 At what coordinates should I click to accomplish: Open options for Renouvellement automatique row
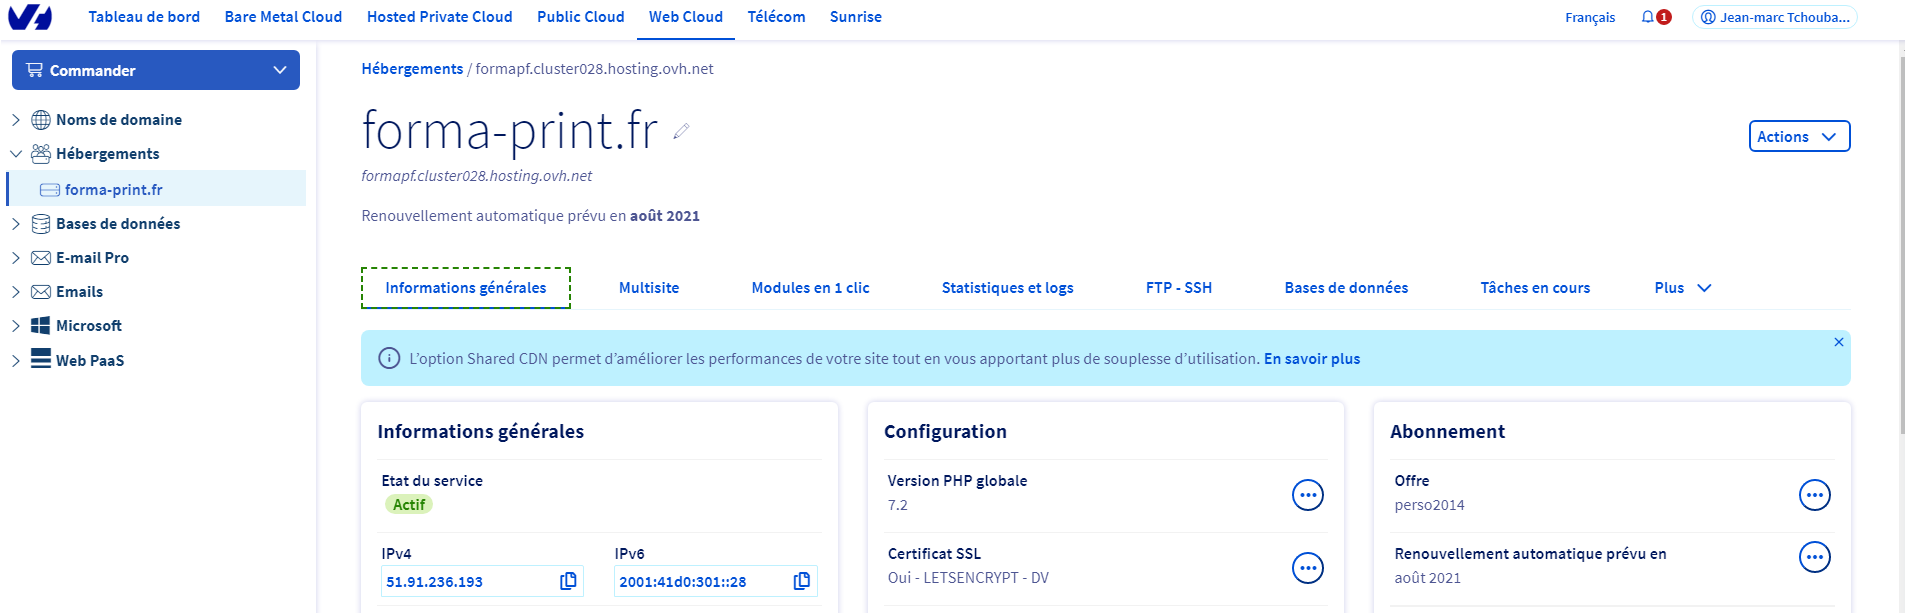[x=1814, y=557]
